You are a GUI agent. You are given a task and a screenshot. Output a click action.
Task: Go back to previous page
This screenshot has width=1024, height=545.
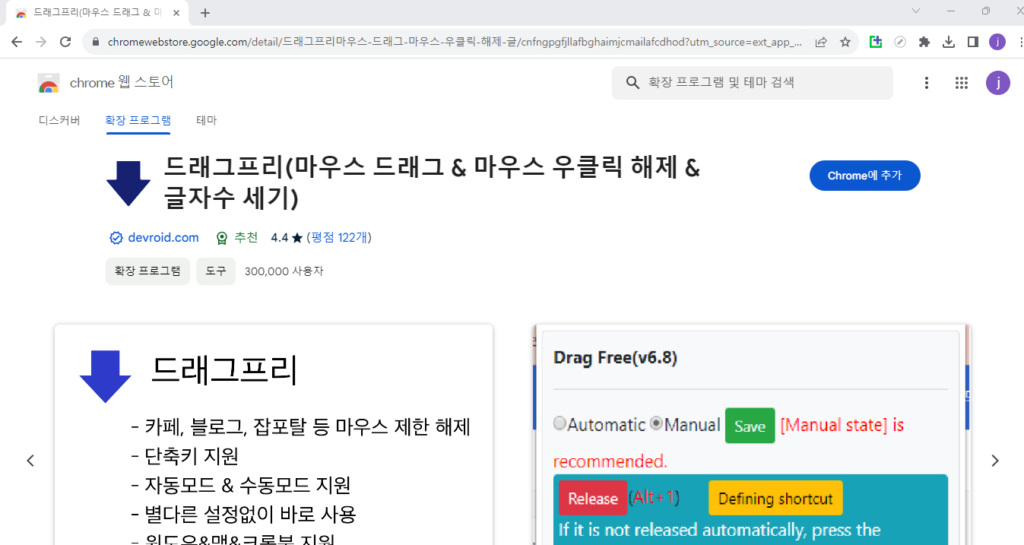pyautogui.click(x=17, y=42)
